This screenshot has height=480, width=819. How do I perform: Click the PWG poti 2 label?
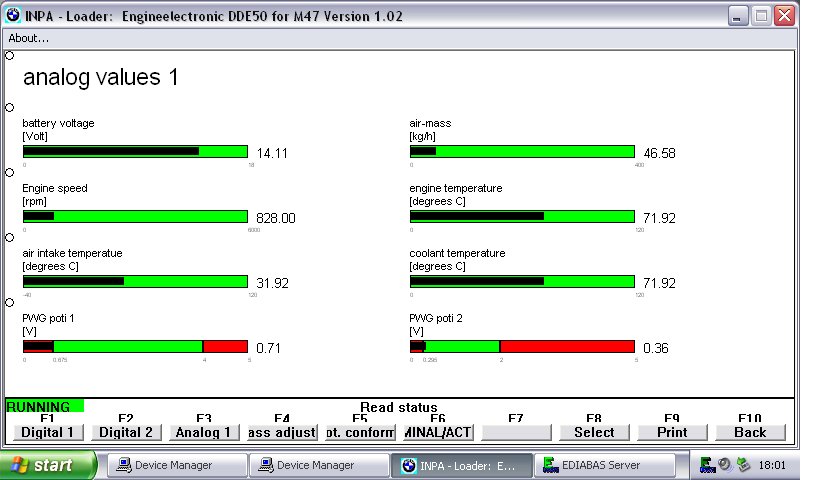(436, 318)
